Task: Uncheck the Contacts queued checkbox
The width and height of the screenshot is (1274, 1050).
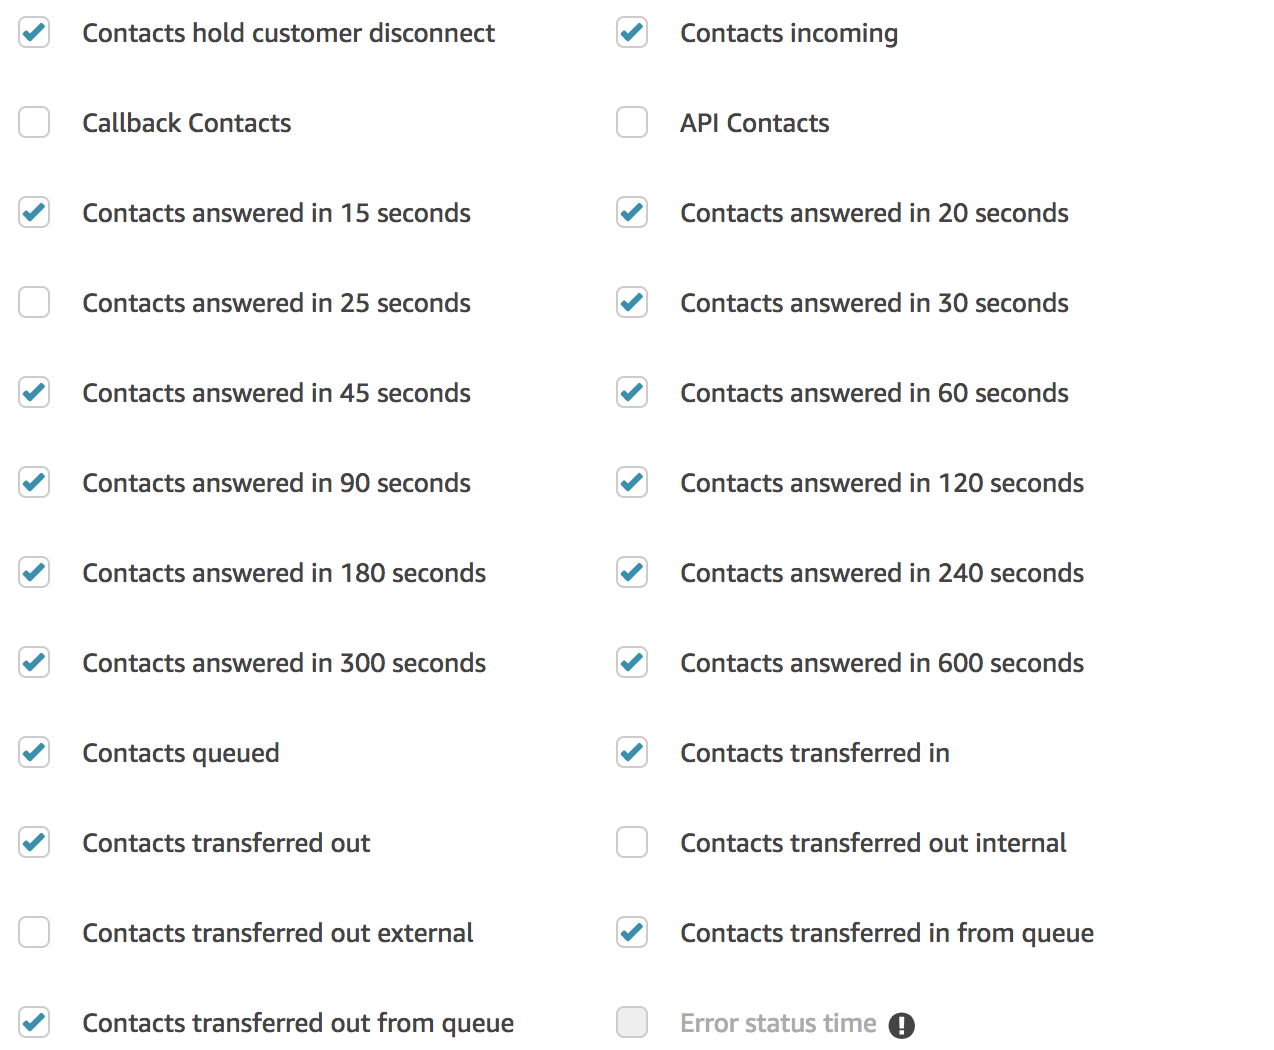Action: [x=34, y=752]
